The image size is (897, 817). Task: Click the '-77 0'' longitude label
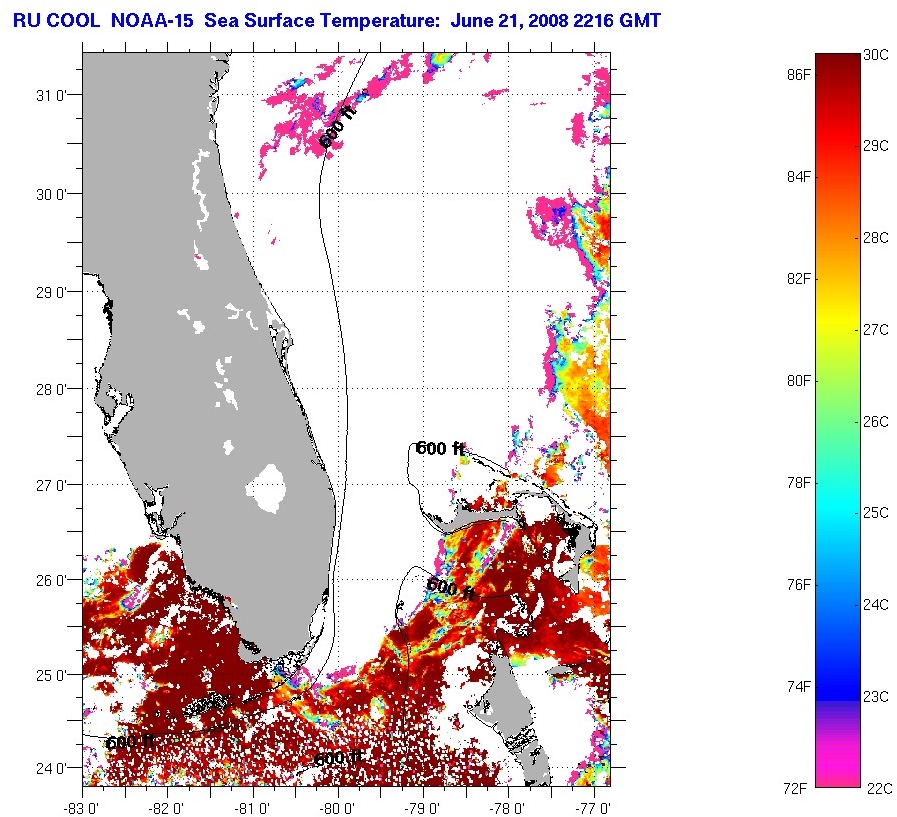coord(593,808)
